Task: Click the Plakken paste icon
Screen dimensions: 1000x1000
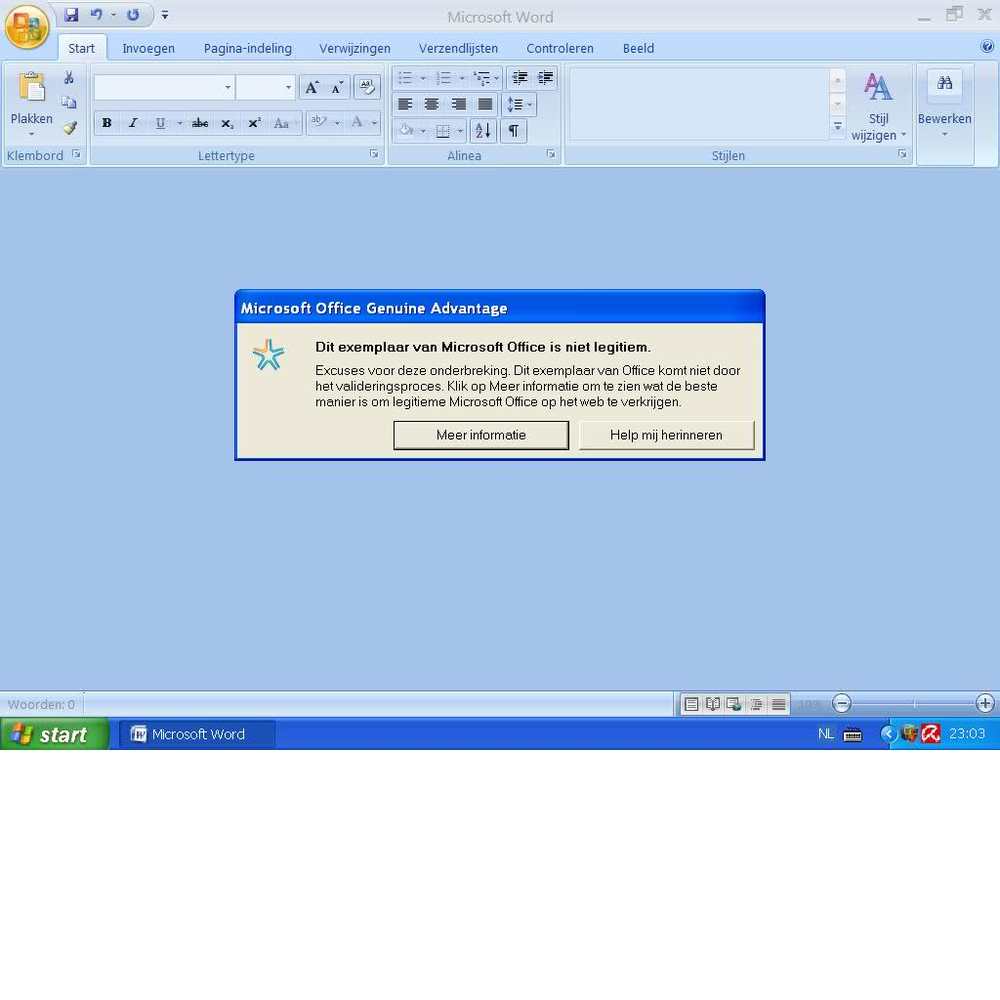Action: (31, 90)
